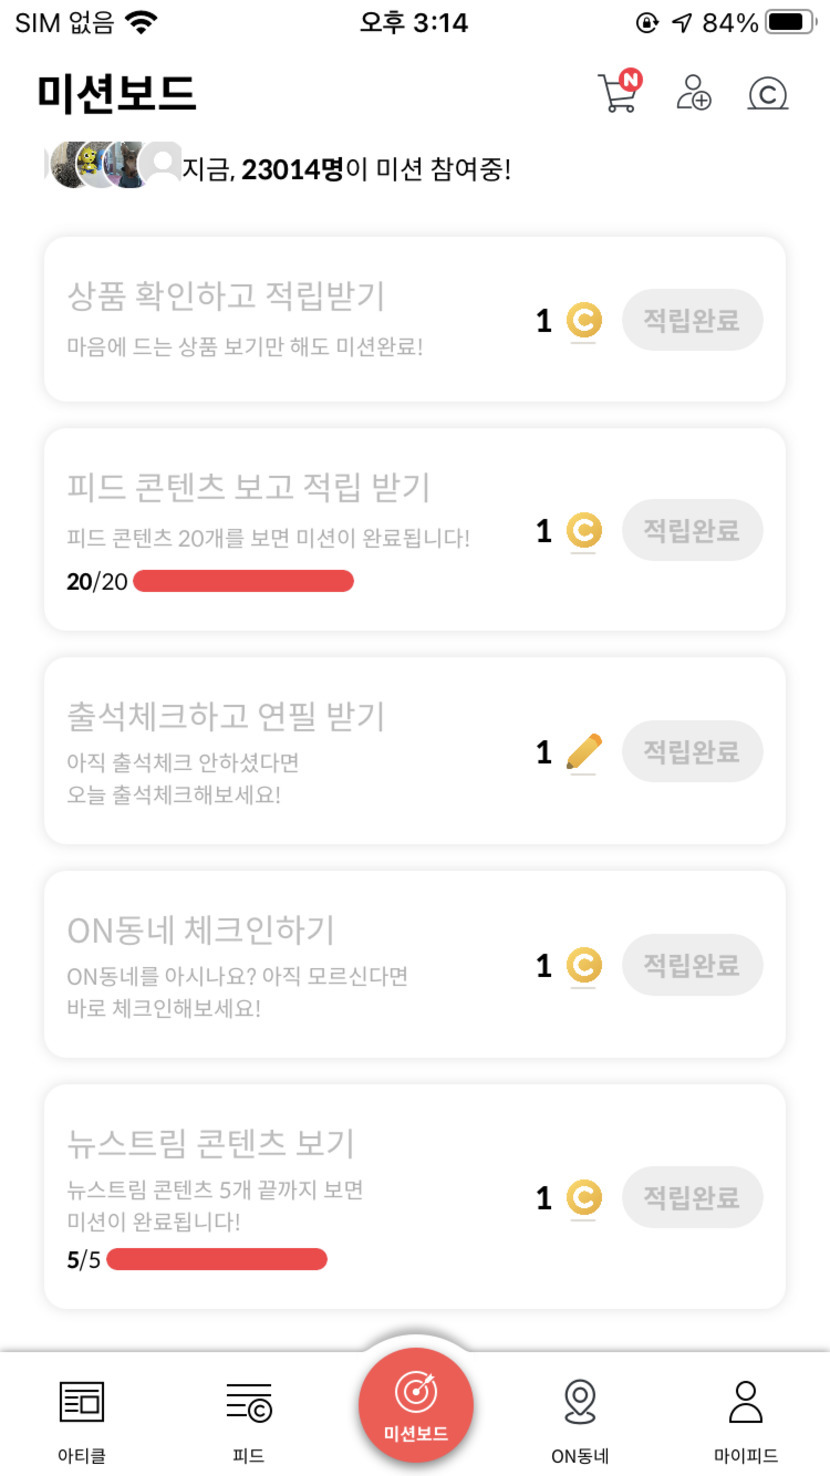Tap the coin icon on 상품 확인하고 적립받기

(x=584, y=321)
